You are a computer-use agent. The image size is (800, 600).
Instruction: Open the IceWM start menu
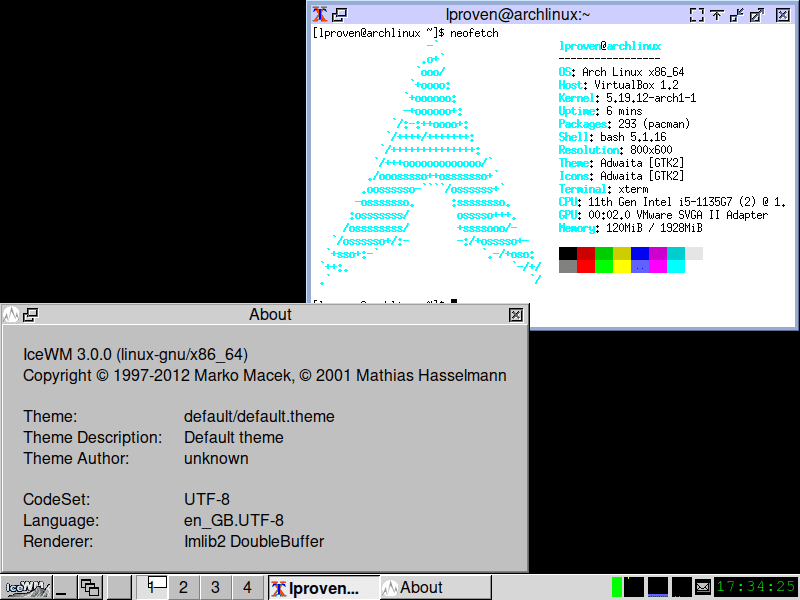(x=26, y=587)
